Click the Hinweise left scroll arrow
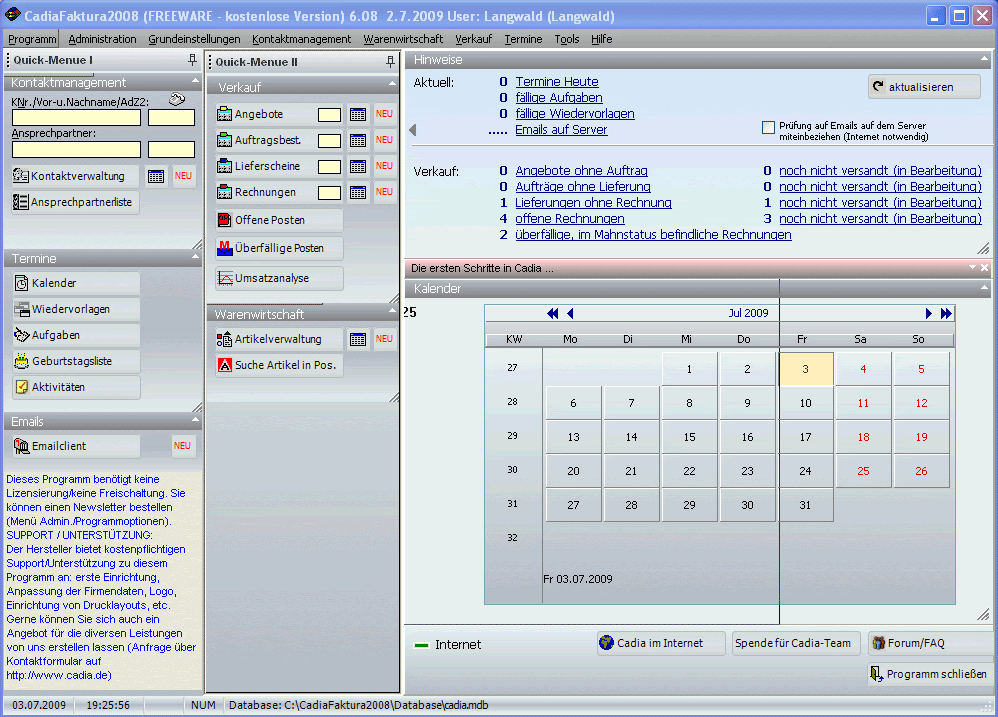This screenshot has height=717, width=998. pos(412,130)
